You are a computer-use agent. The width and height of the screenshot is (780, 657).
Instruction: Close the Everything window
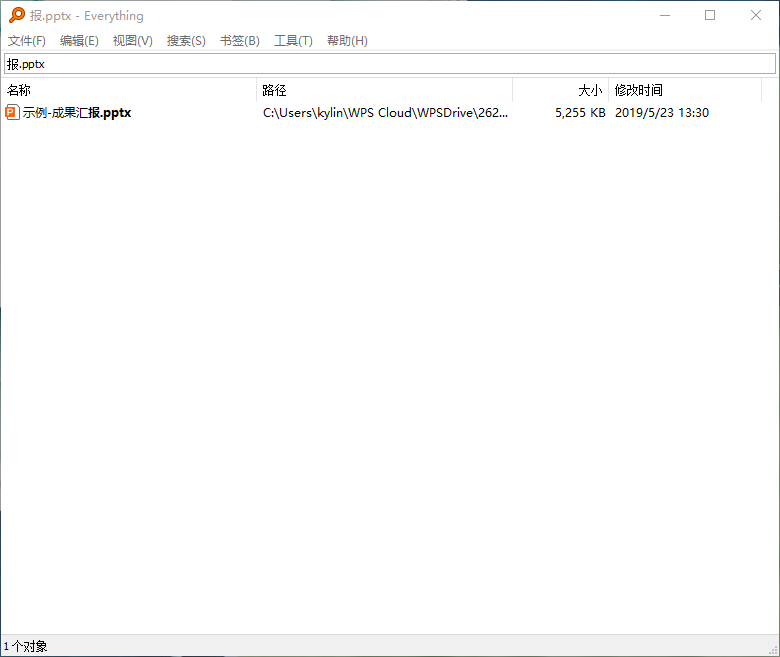pyautogui.click(x=756, y=15)
